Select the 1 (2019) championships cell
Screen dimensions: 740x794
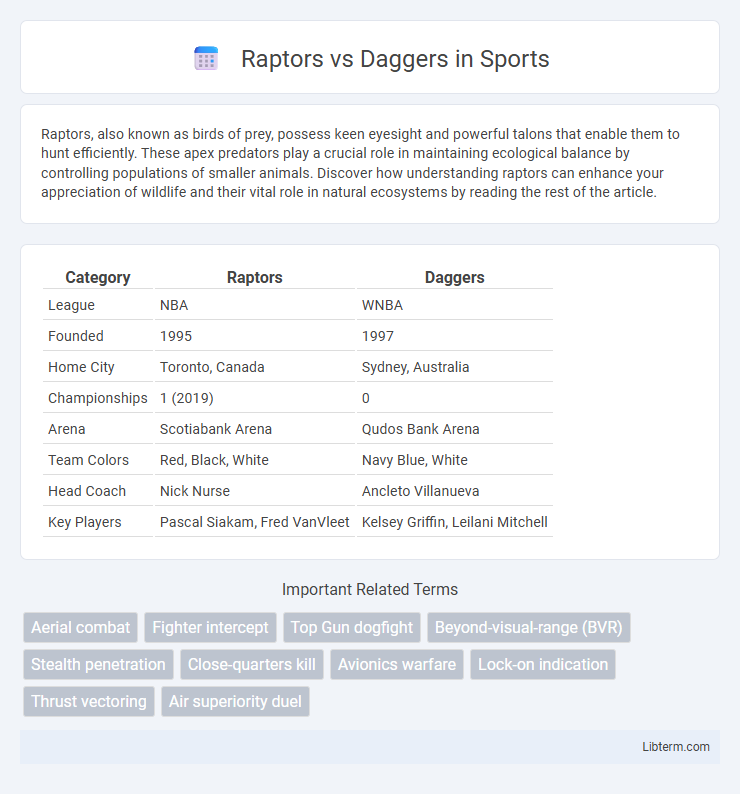255,398
